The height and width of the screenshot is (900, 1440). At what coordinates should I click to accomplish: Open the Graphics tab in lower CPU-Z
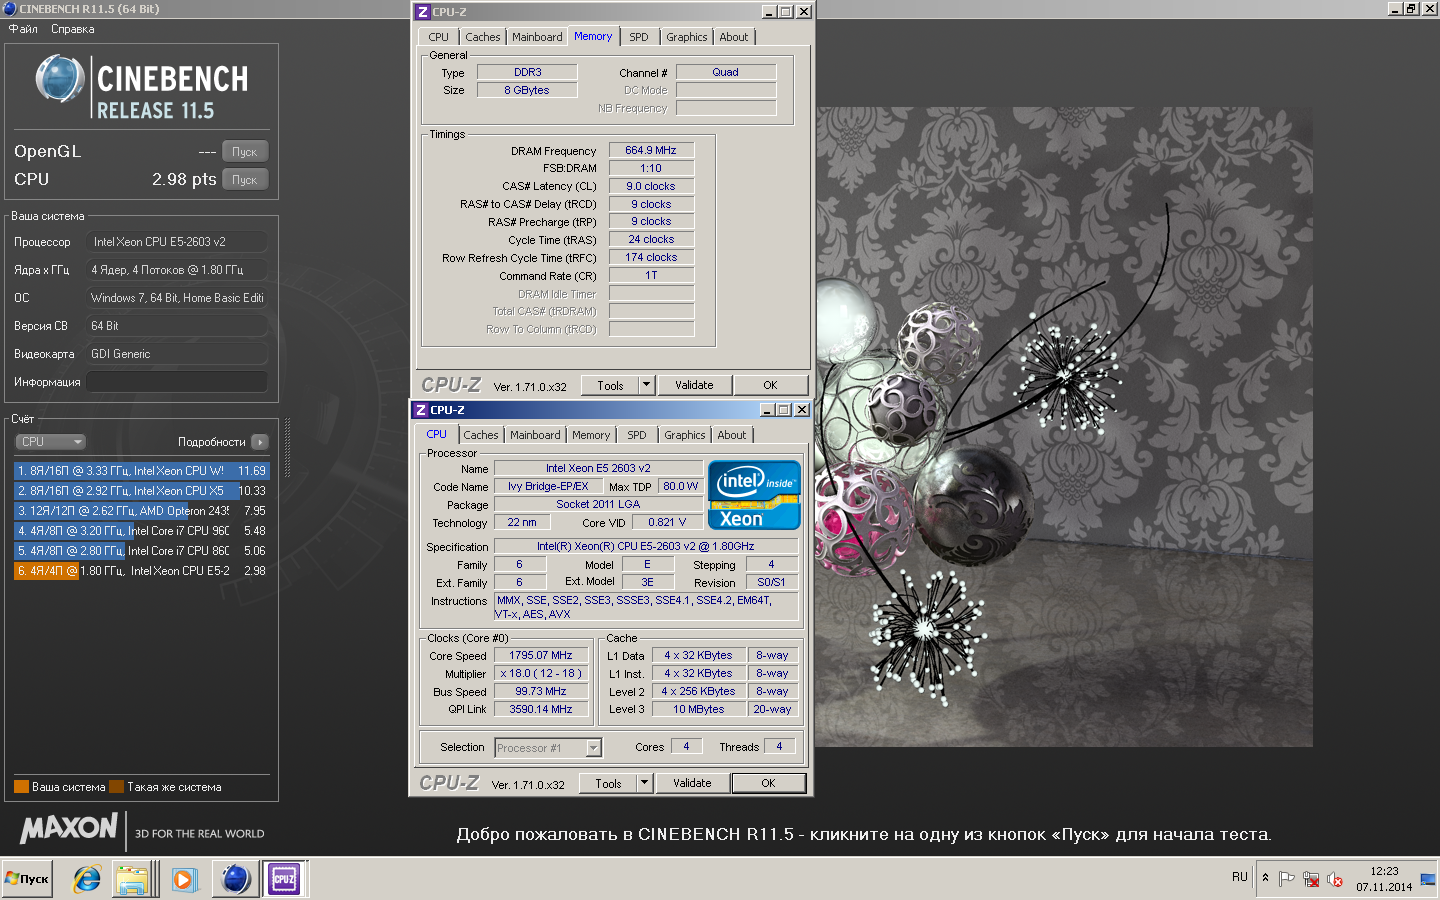(685, 435)
